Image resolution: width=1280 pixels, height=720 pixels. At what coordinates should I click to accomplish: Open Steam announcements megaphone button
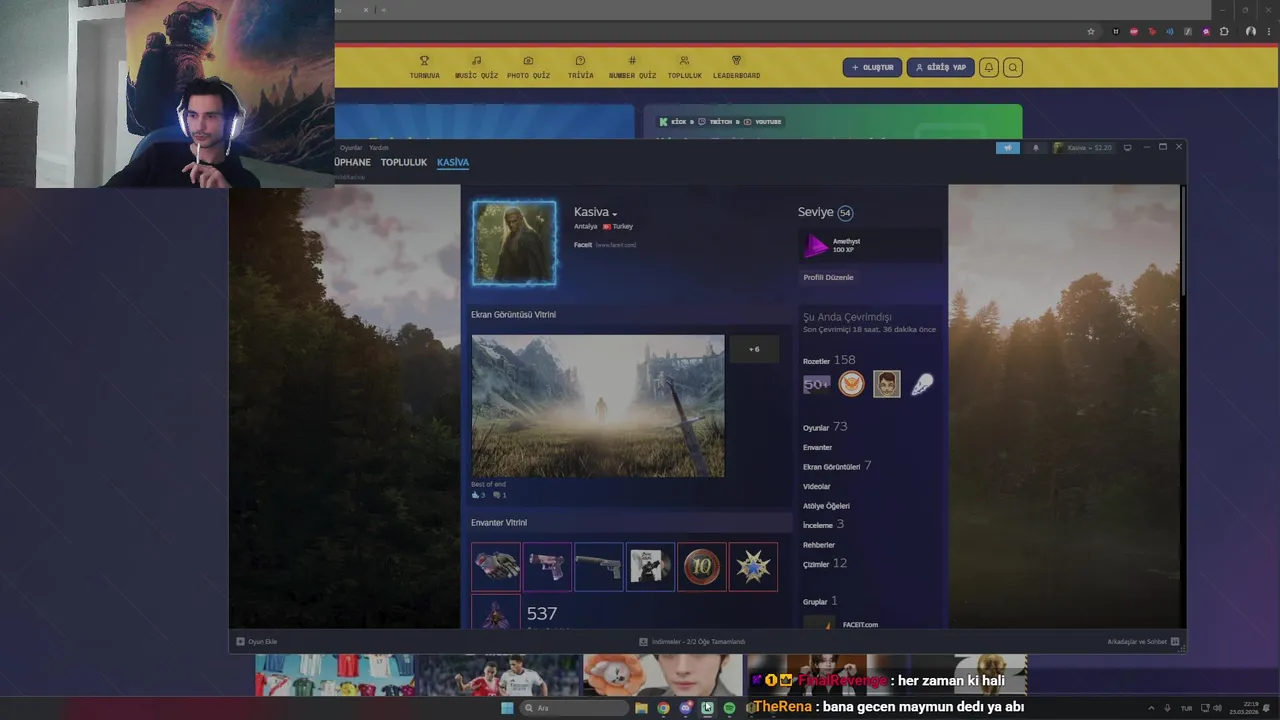[1008, 148]
